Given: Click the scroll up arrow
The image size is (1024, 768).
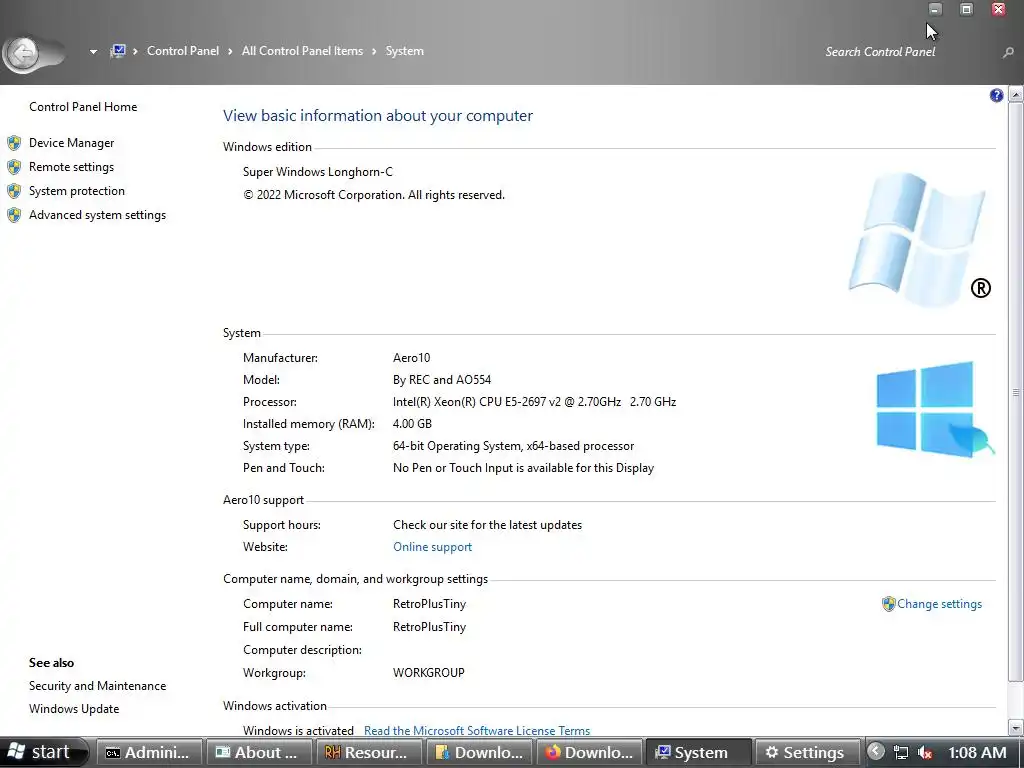Looking at the screenshot, I should point(1016,95).
